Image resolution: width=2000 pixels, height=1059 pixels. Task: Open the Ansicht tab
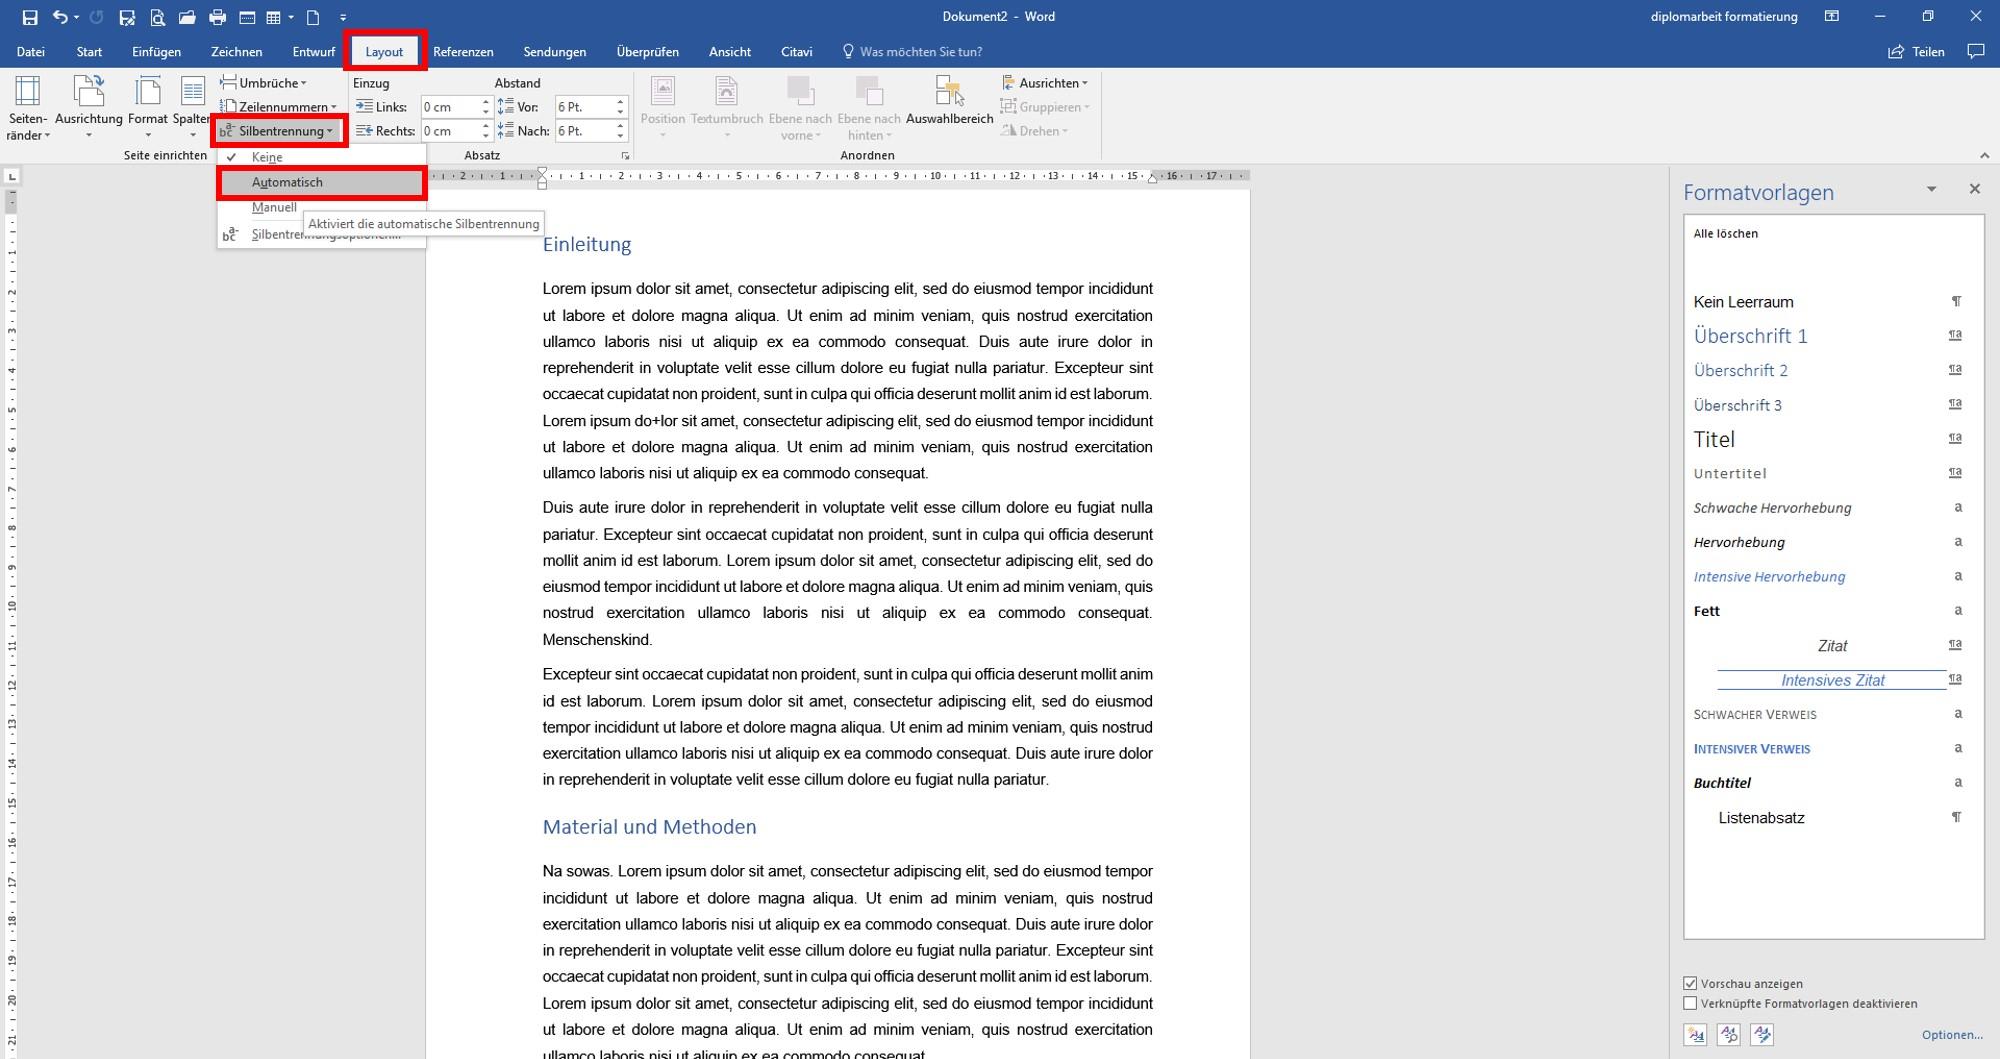(730, 51)
